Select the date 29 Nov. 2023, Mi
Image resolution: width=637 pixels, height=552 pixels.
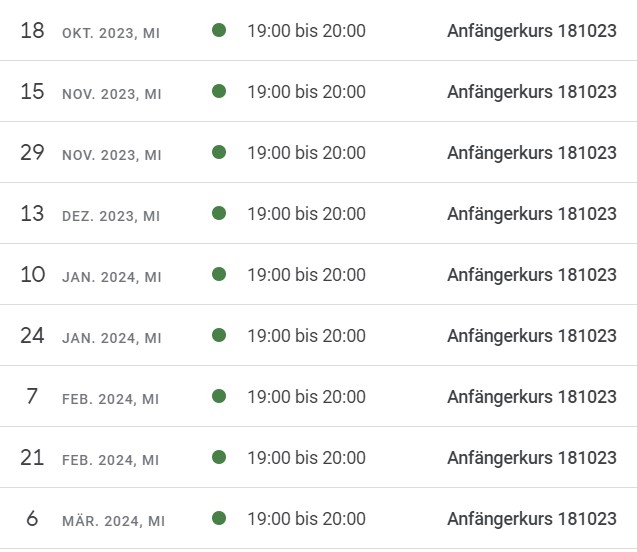coord(91,153)
